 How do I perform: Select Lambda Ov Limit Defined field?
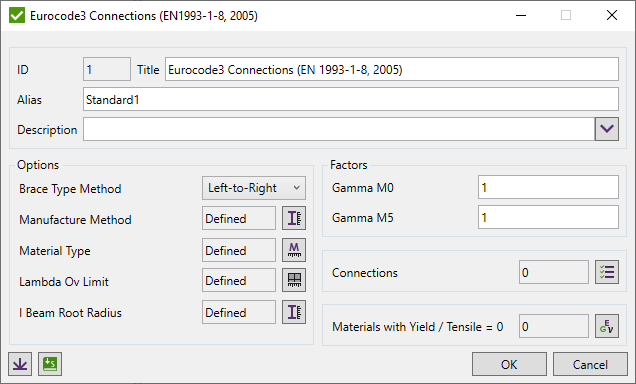(x=239, y=280)
